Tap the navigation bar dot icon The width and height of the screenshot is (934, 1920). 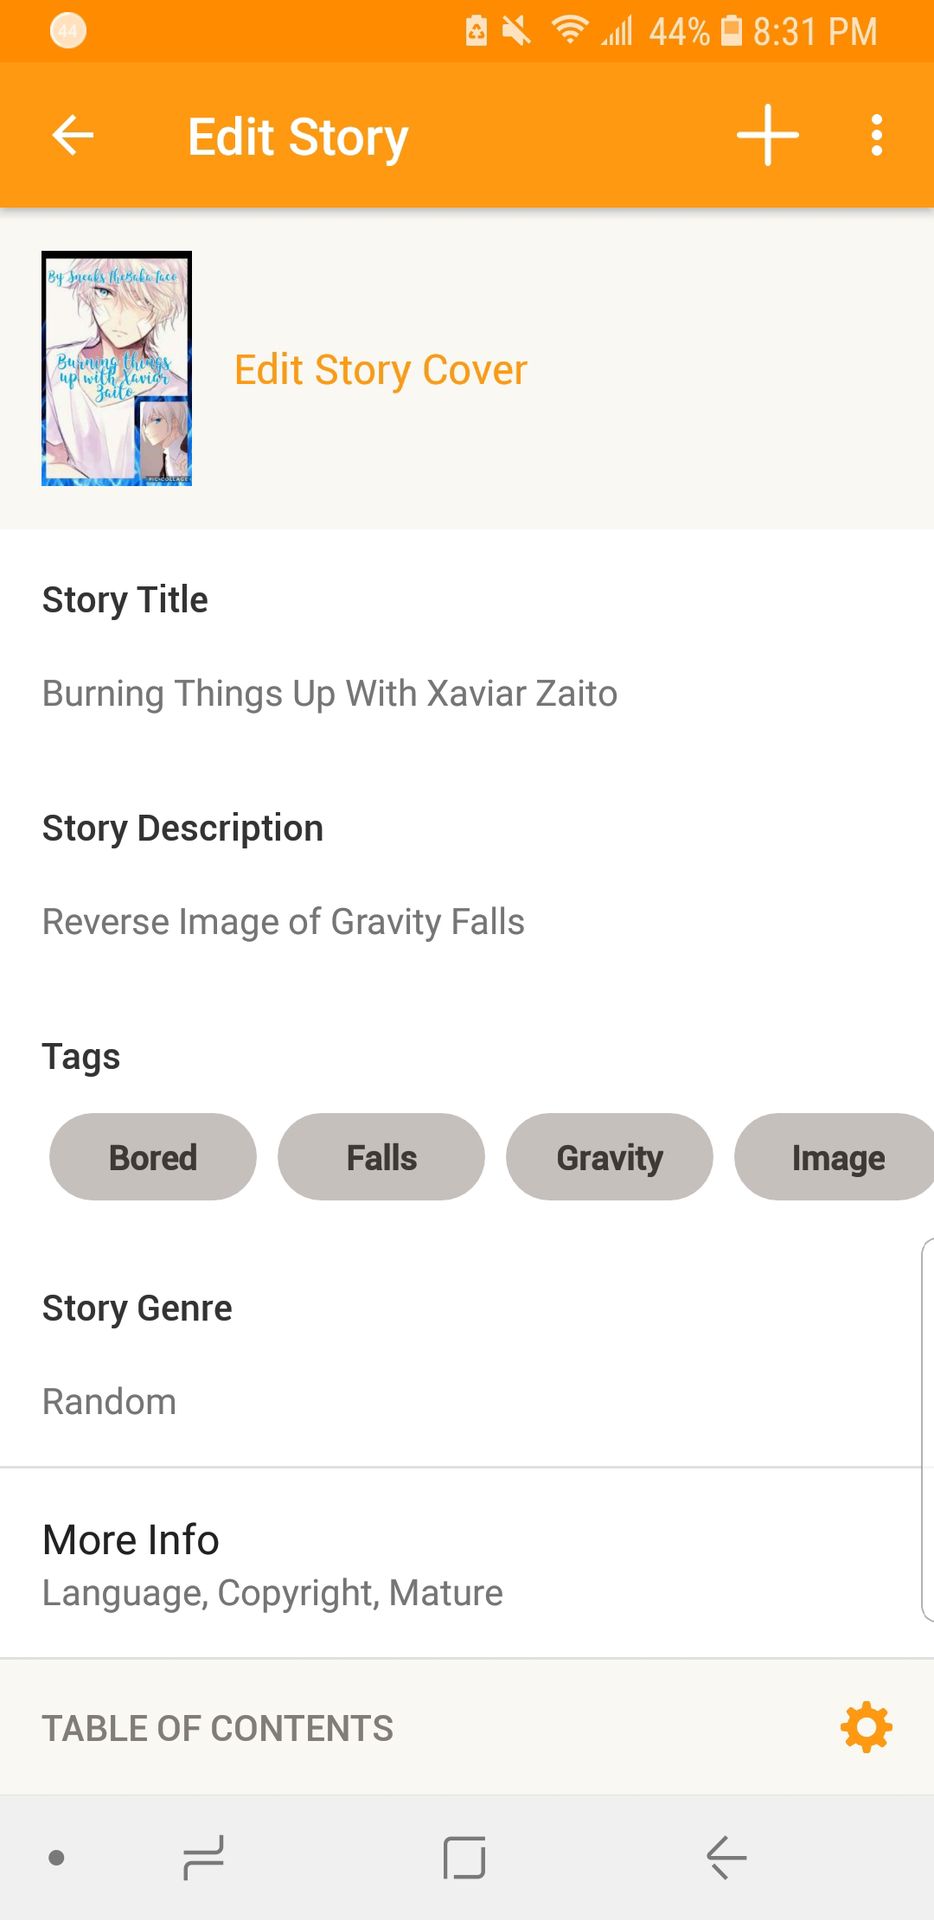point(57,1858)
